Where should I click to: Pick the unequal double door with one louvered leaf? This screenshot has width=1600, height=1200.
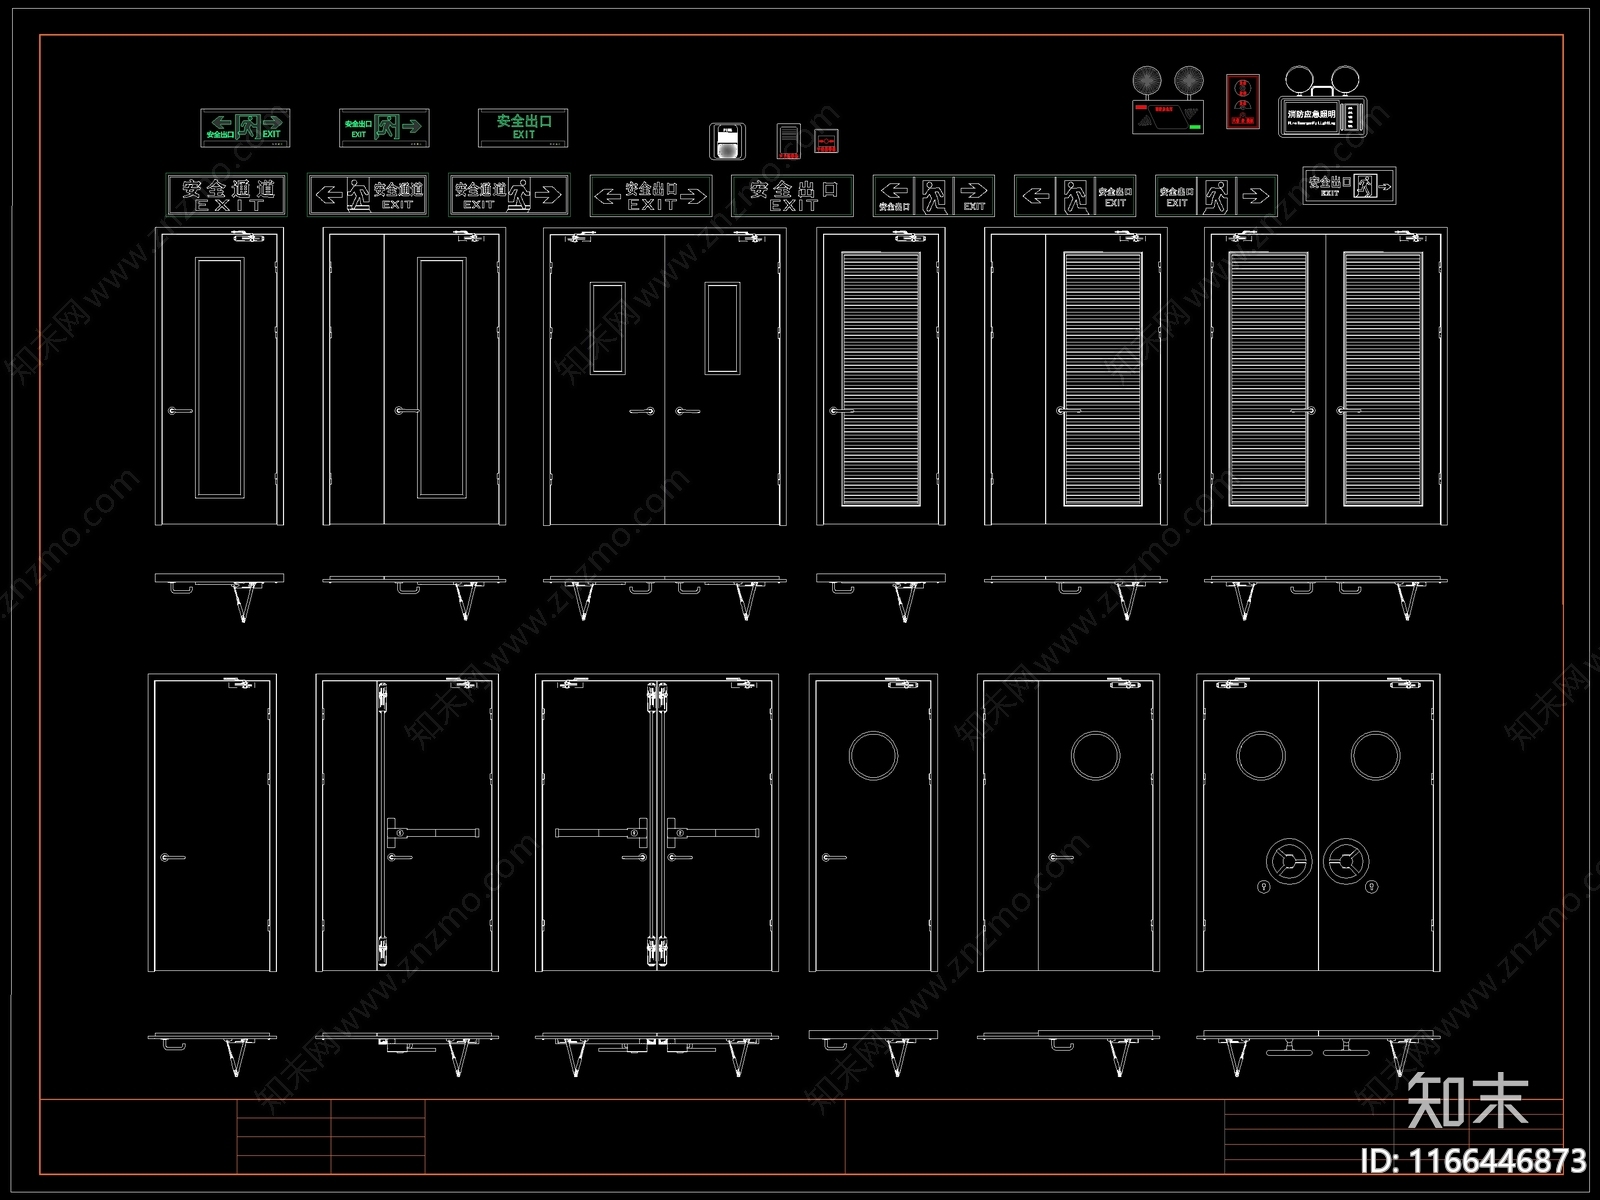tap(1076, 377)
